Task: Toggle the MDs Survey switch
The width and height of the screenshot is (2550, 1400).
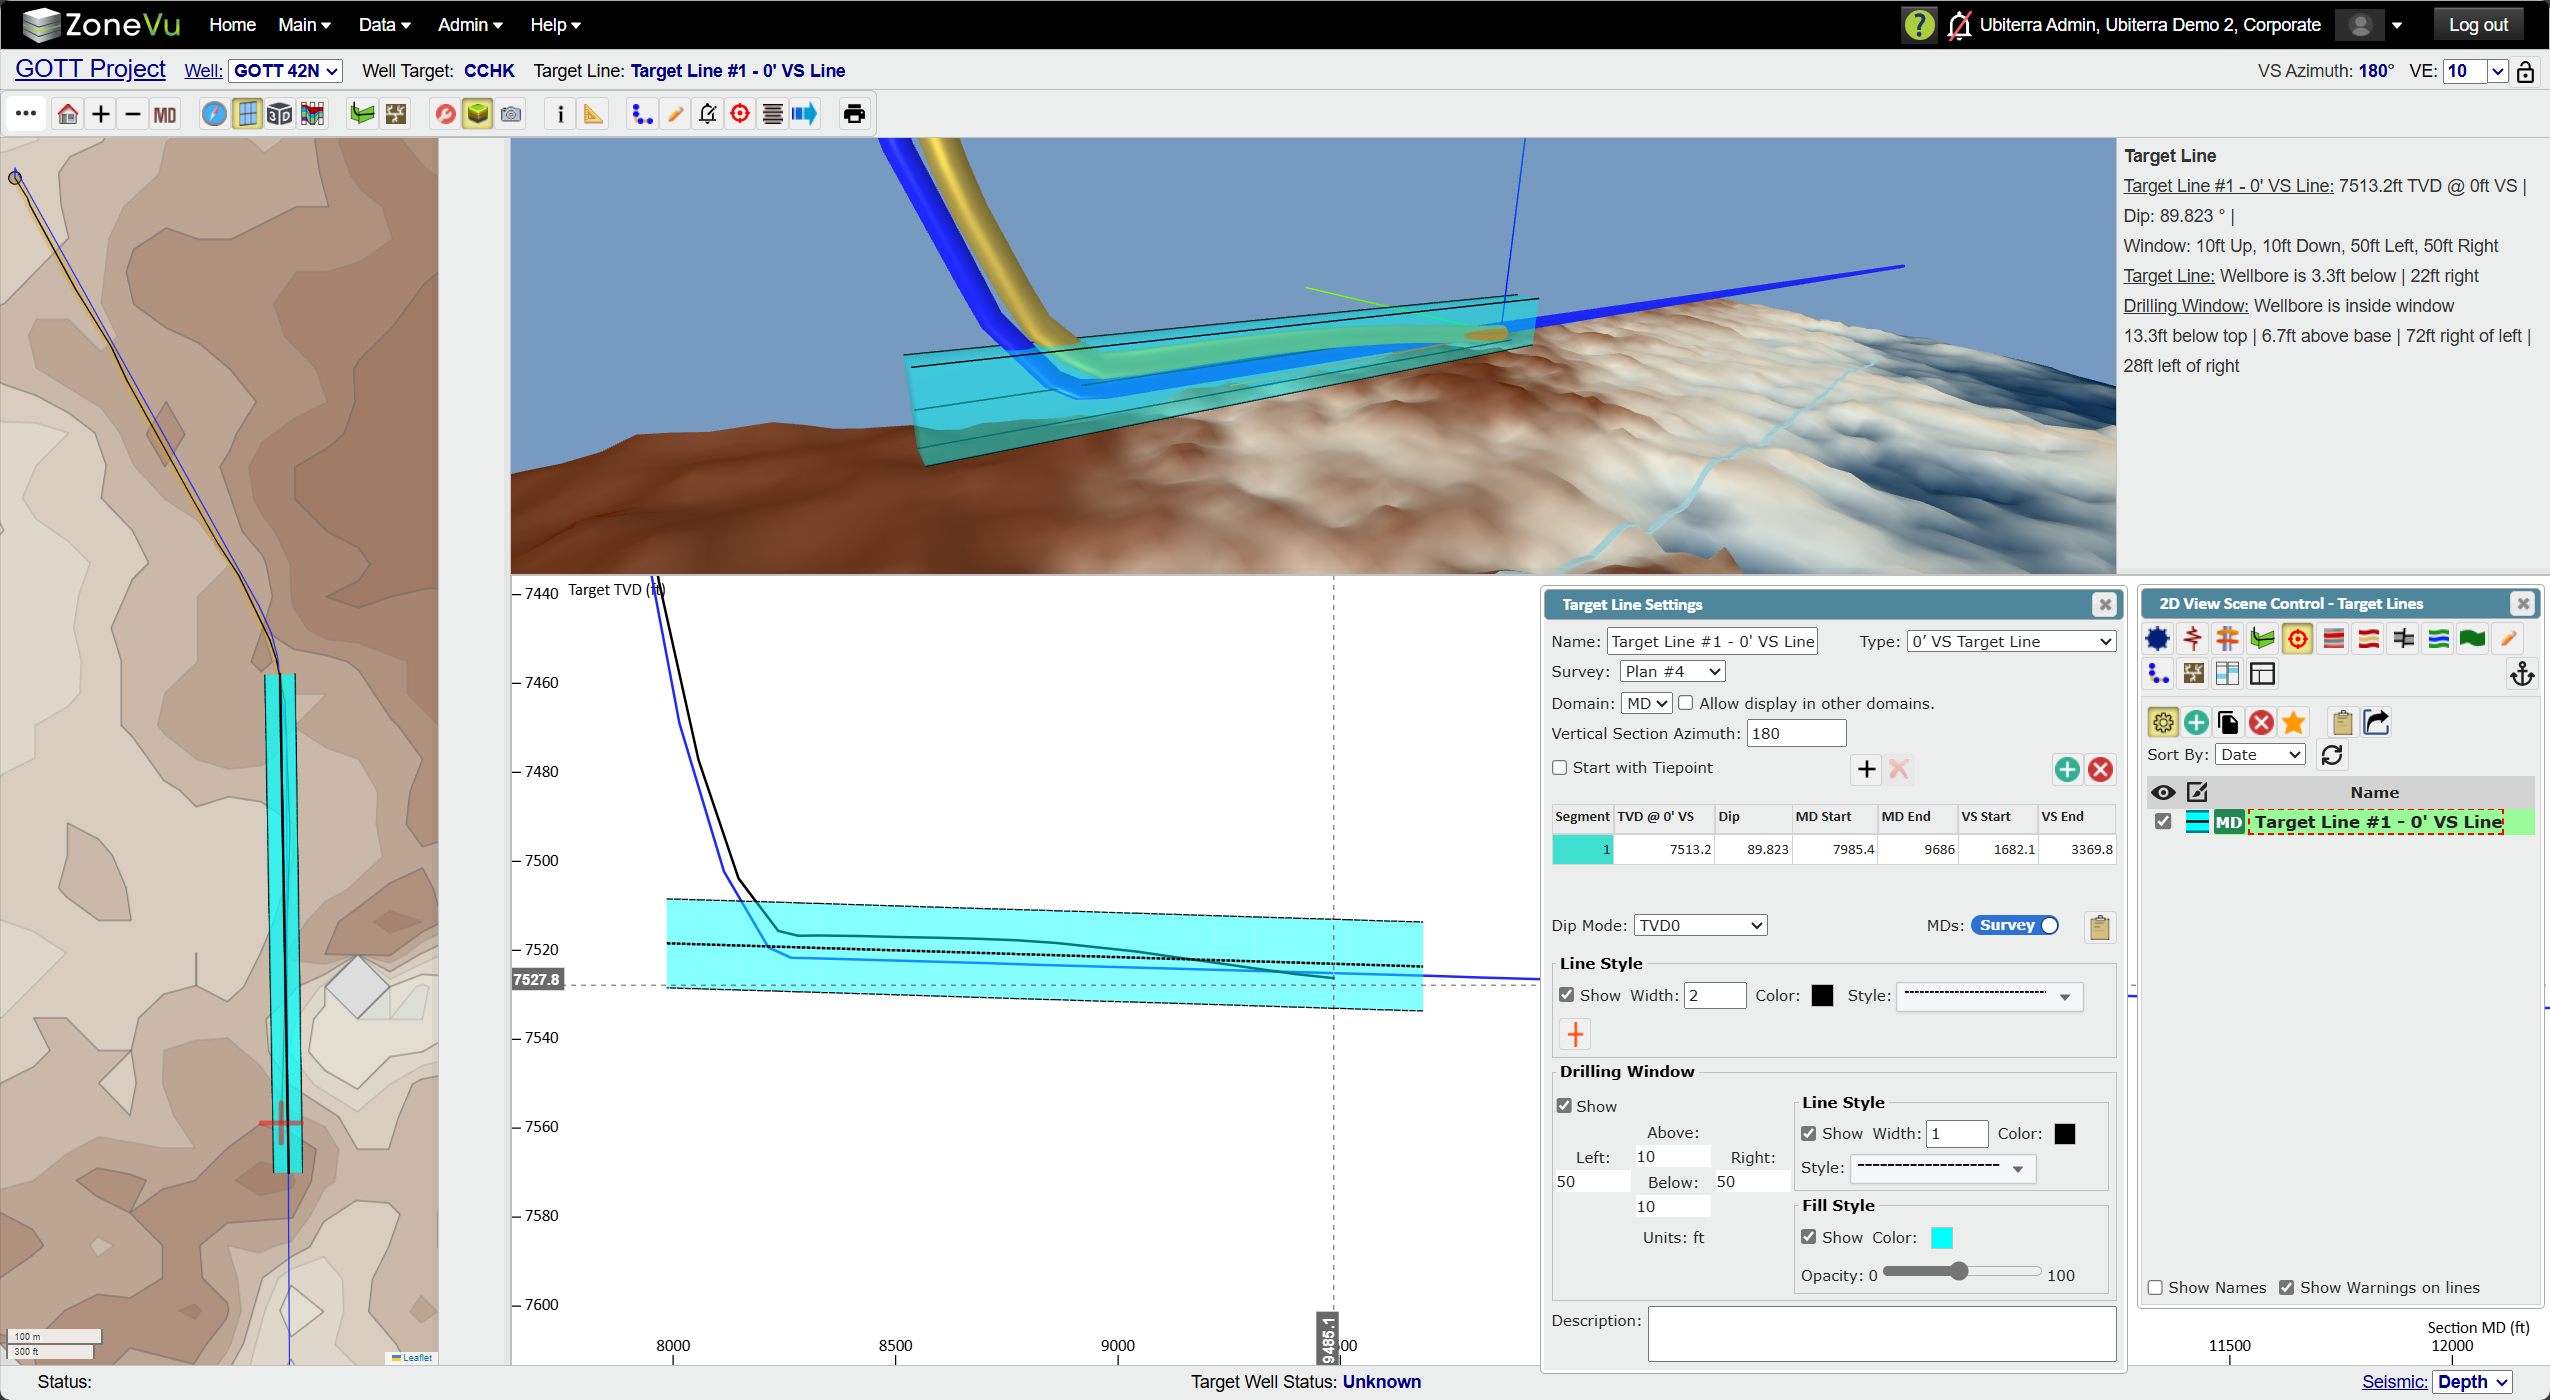Action: 2015,926
